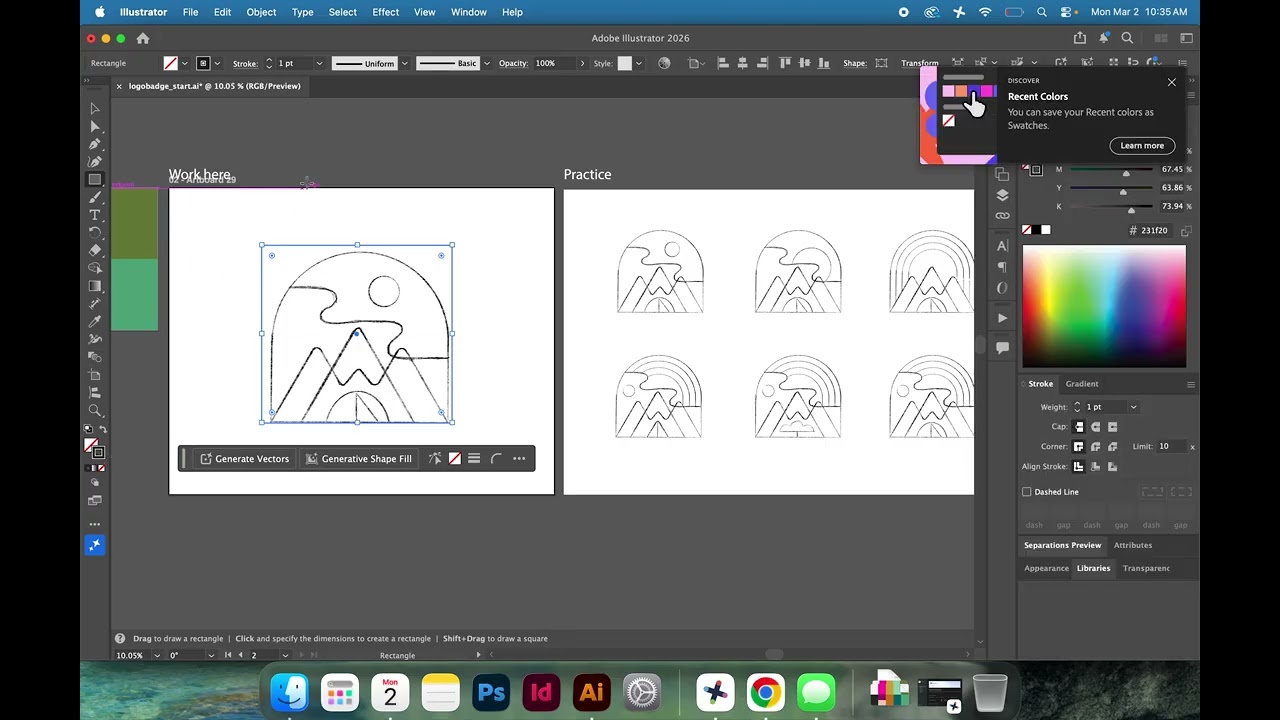Select Butt Cap in Stroke panel
1280x720 pixels.
click(1079, 427)
